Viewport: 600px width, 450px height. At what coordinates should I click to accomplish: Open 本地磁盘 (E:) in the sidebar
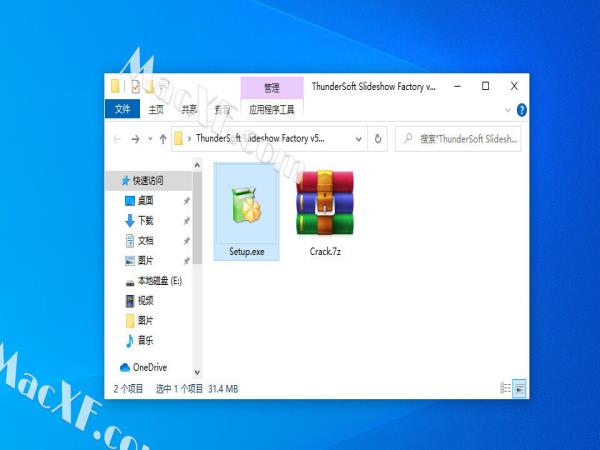point(160,281)
